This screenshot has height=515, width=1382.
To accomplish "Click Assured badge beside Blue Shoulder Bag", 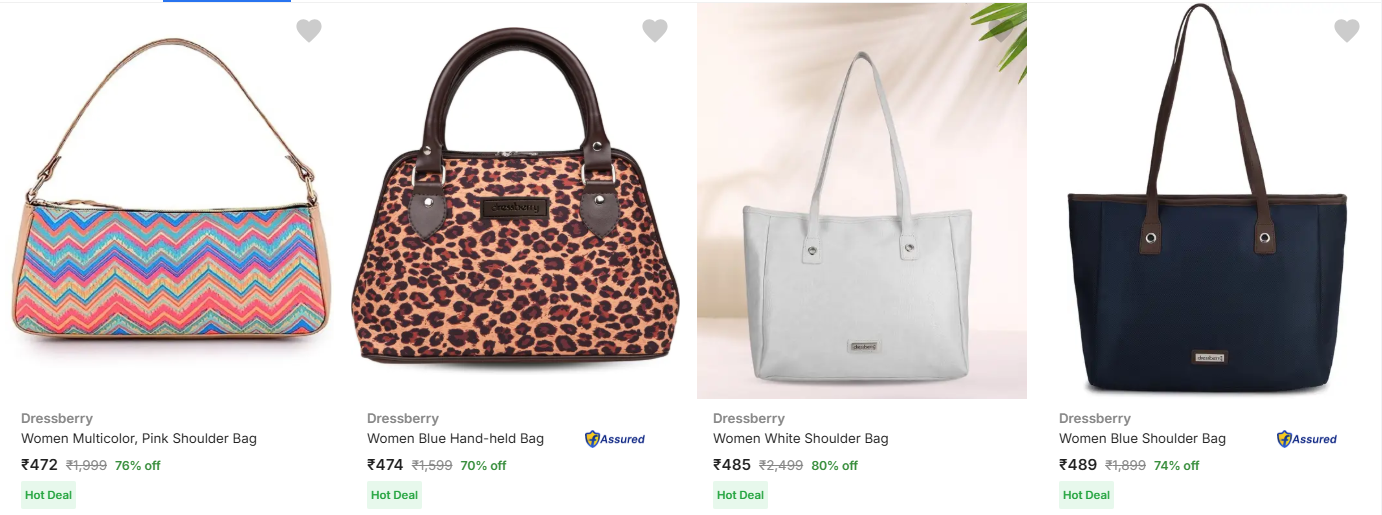I will [1307, 439].
